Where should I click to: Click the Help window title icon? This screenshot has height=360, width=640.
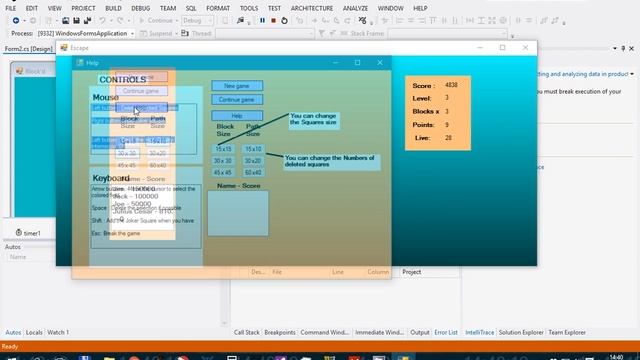point(80,62)
